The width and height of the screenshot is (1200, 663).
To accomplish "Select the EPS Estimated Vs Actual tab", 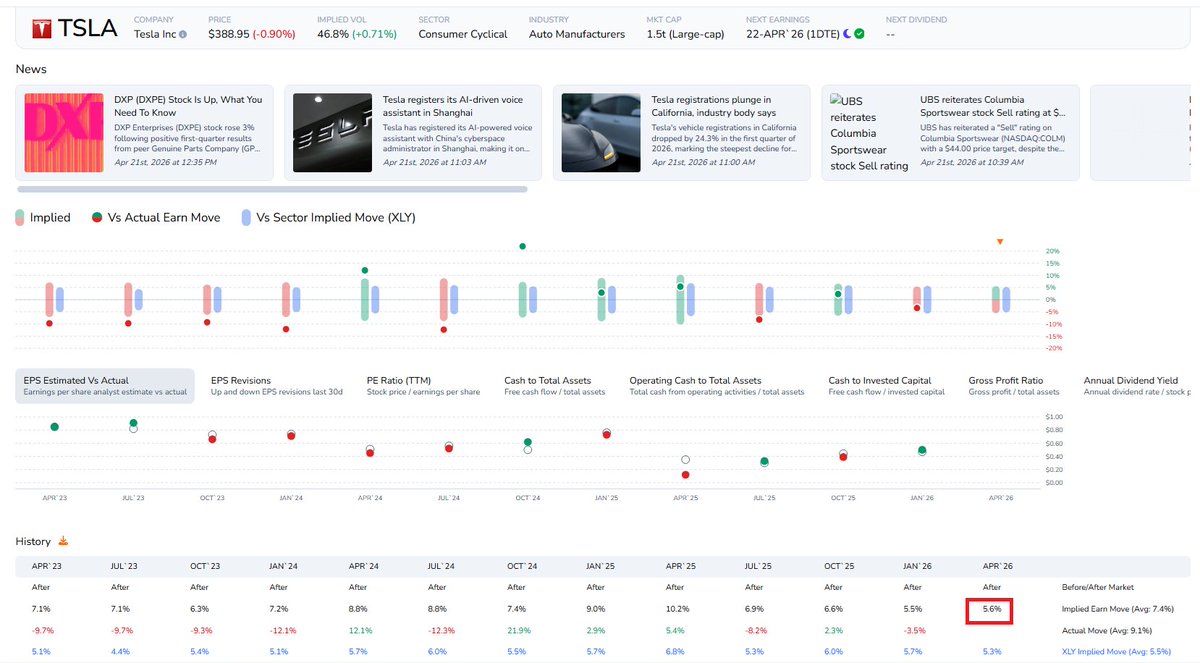I will (x=105, y=386).
